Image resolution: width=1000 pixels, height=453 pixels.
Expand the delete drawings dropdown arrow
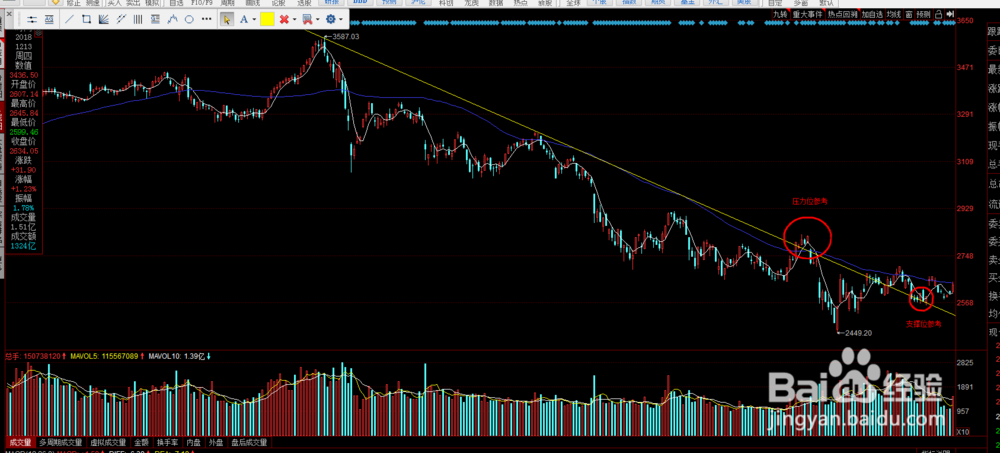[x=295, y=20]
